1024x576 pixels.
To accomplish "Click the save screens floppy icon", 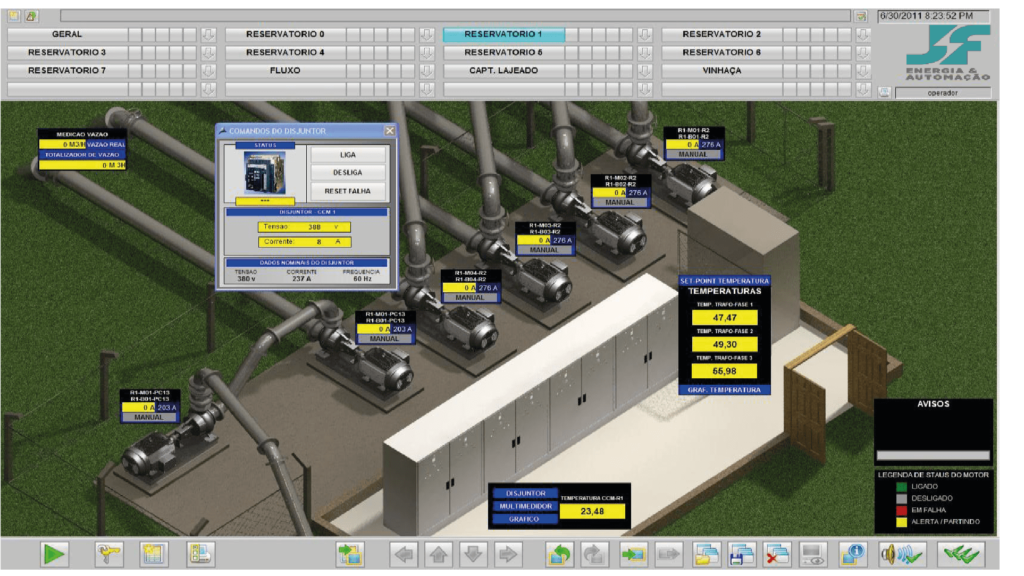I will [x=741, y=555].
